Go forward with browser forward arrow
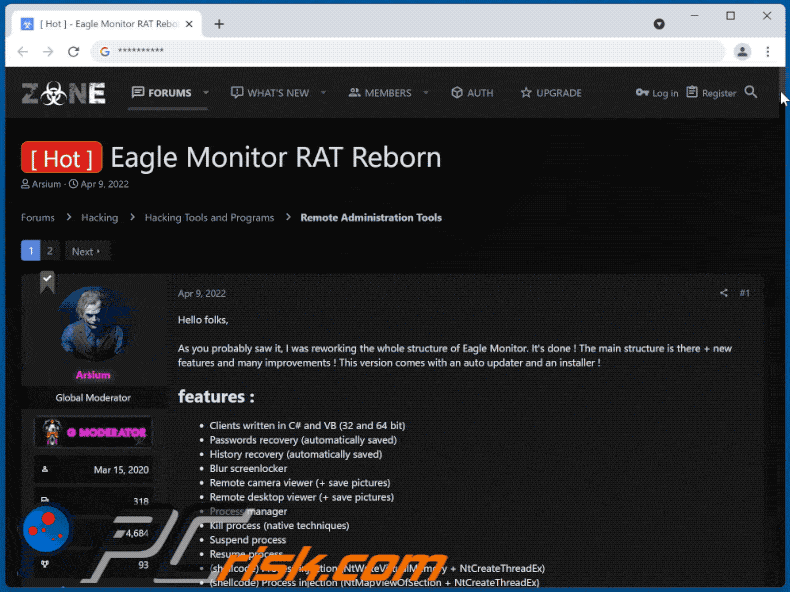The width and height of the screenshot is (790, 592). coord(48,51)
